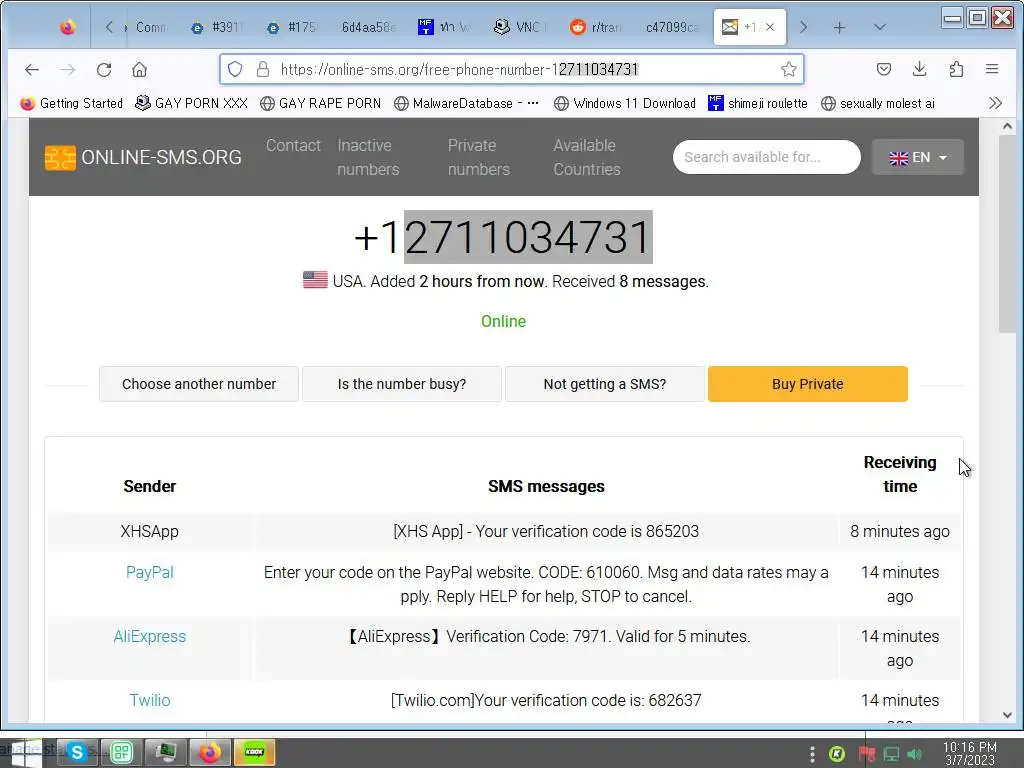Open the EN language dropdown
1024x768 pixels.
click(x=918, y=157)
